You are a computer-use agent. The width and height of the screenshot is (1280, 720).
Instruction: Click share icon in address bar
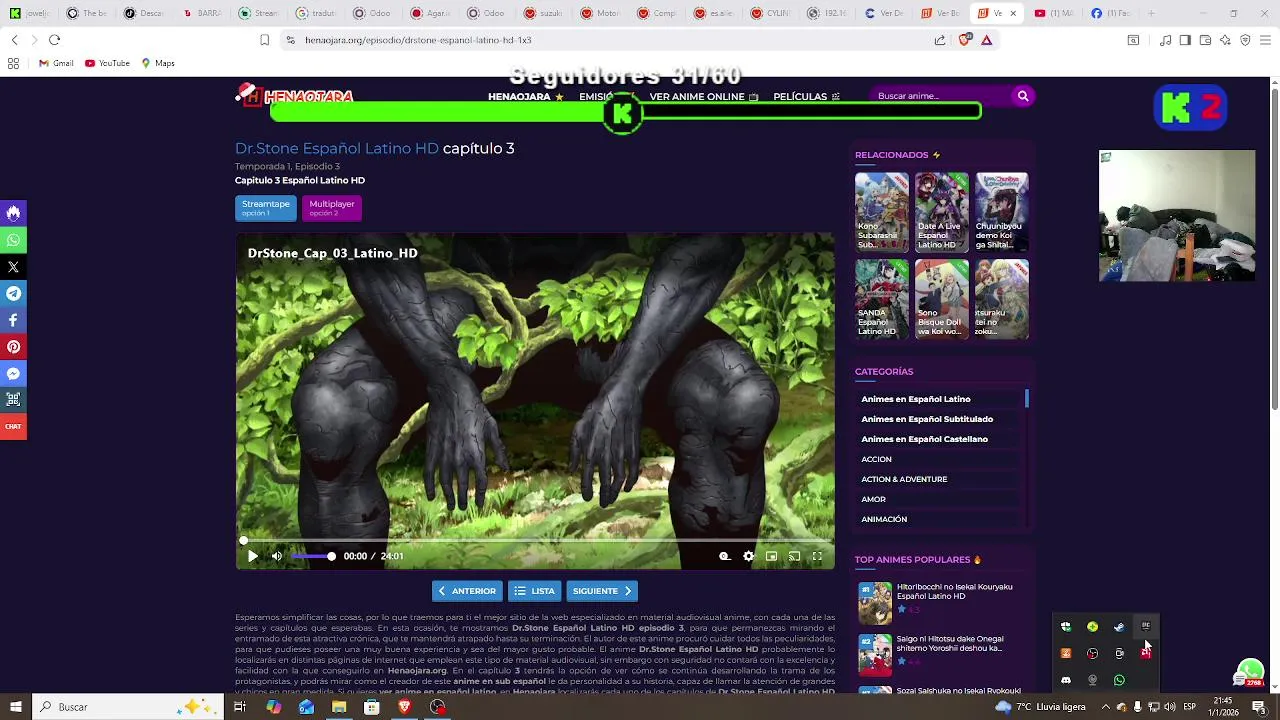click(x=940, y=40)
